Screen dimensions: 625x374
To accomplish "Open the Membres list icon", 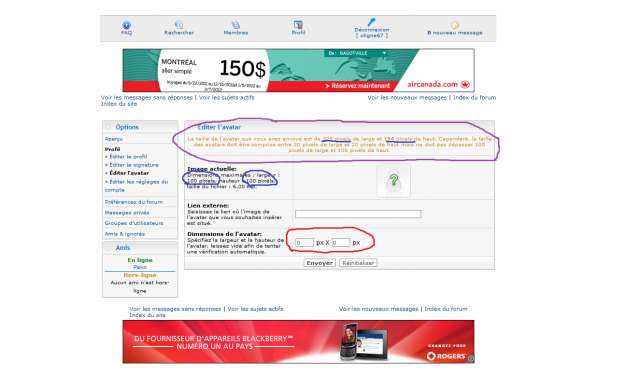I will point(236,25).
